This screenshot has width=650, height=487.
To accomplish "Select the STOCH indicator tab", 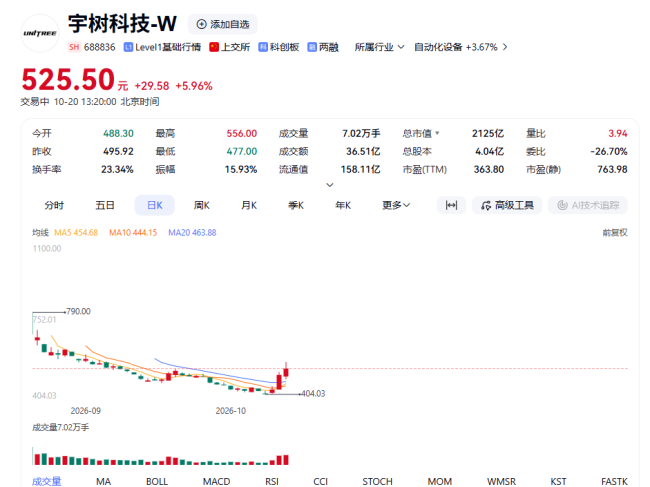I will tap(377, 482).
